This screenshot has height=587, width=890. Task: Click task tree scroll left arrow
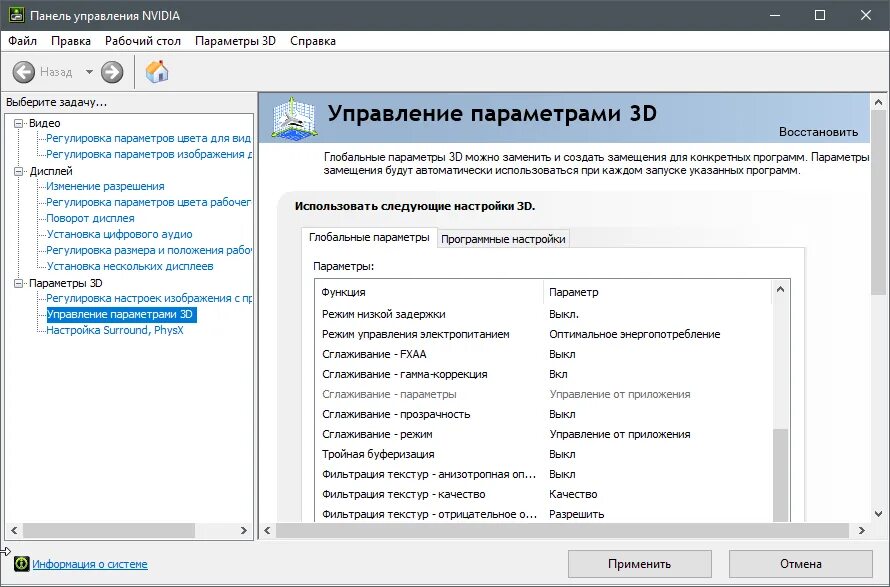[x=14, y=530]
